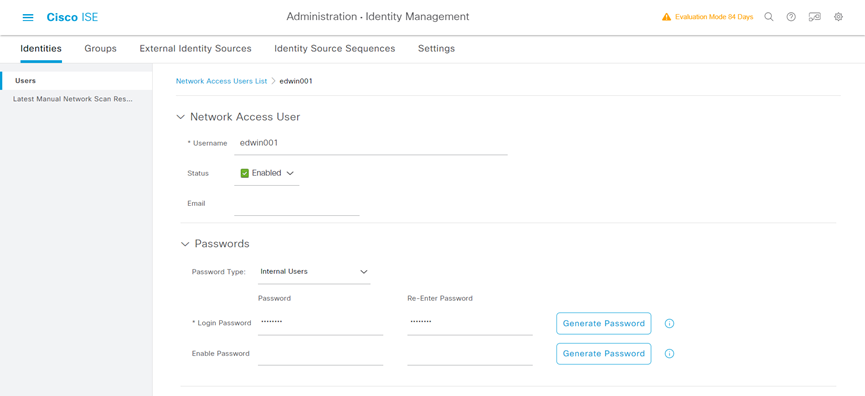Image resolution: width=865 pixels, height=396 pixels.
Task: Generate a password for Login Password
Action: 604,324
